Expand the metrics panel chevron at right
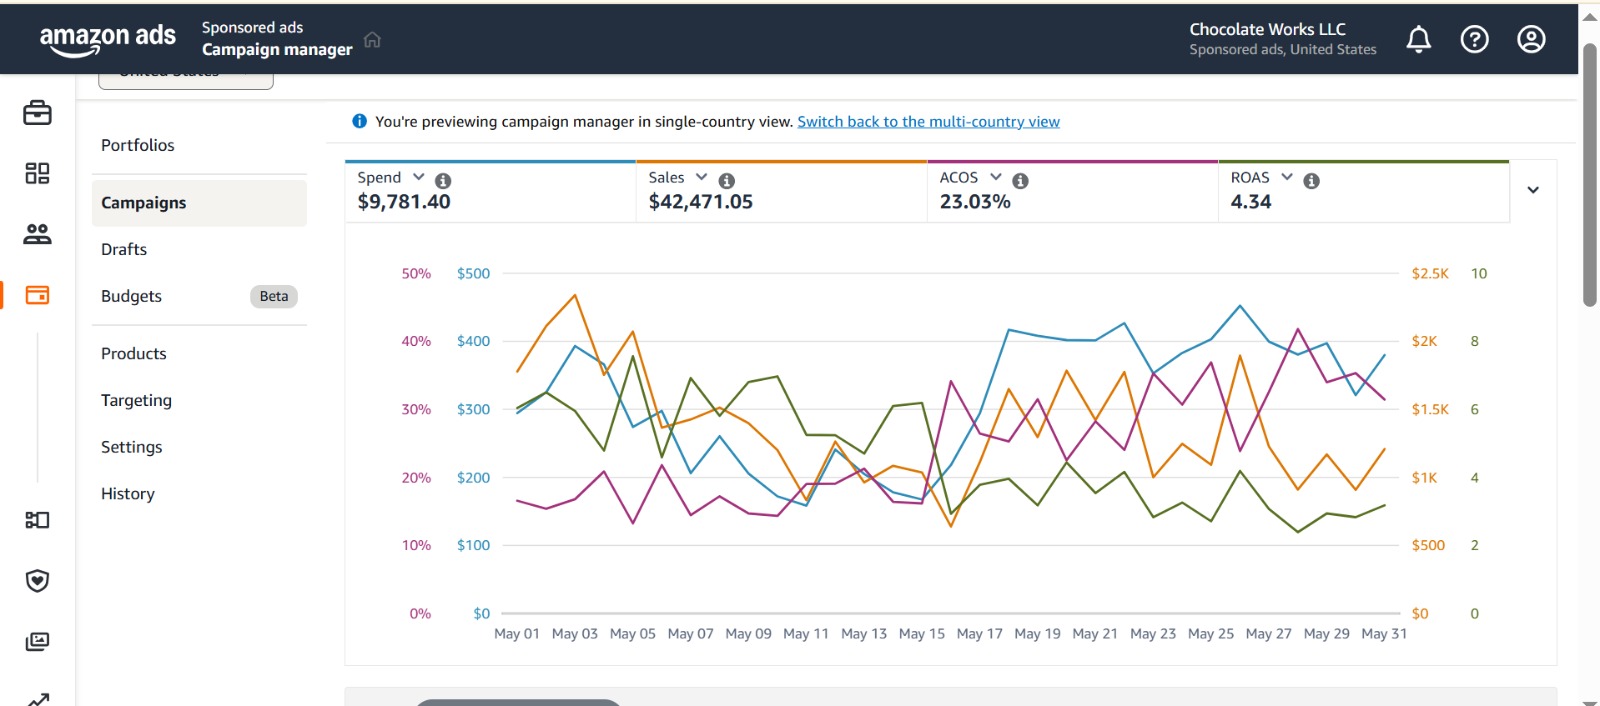The height and width of the screenshot is (706, 1600). pyautogui.click(x=1532, y=190)
